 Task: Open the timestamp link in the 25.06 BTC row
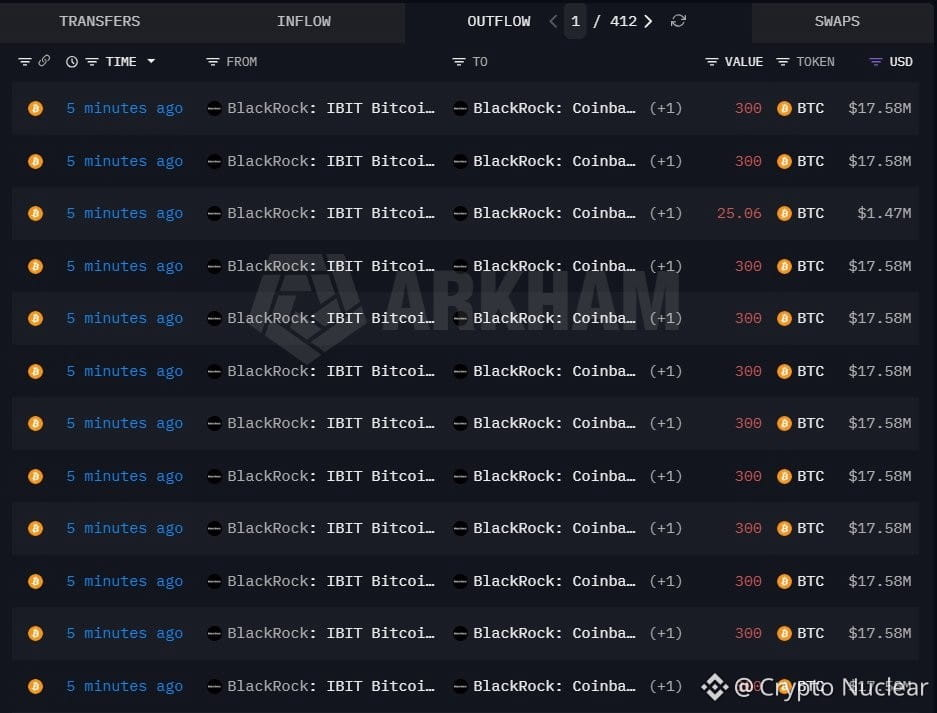pos(124,213)
